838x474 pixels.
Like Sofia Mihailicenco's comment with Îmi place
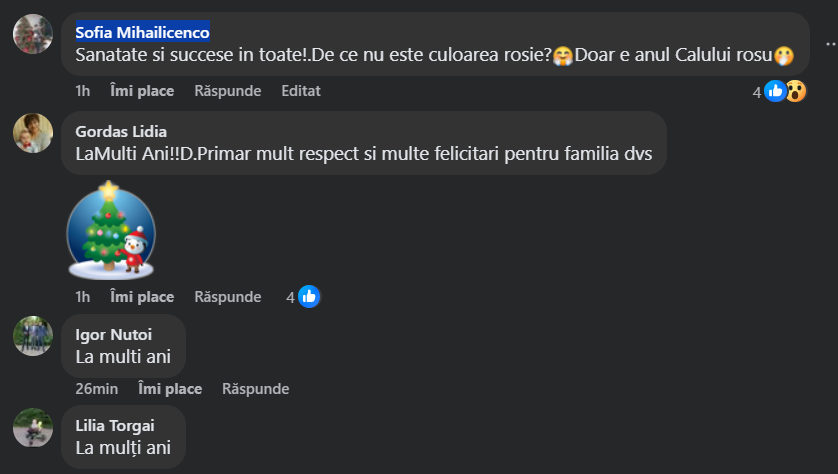coord(142,91)
